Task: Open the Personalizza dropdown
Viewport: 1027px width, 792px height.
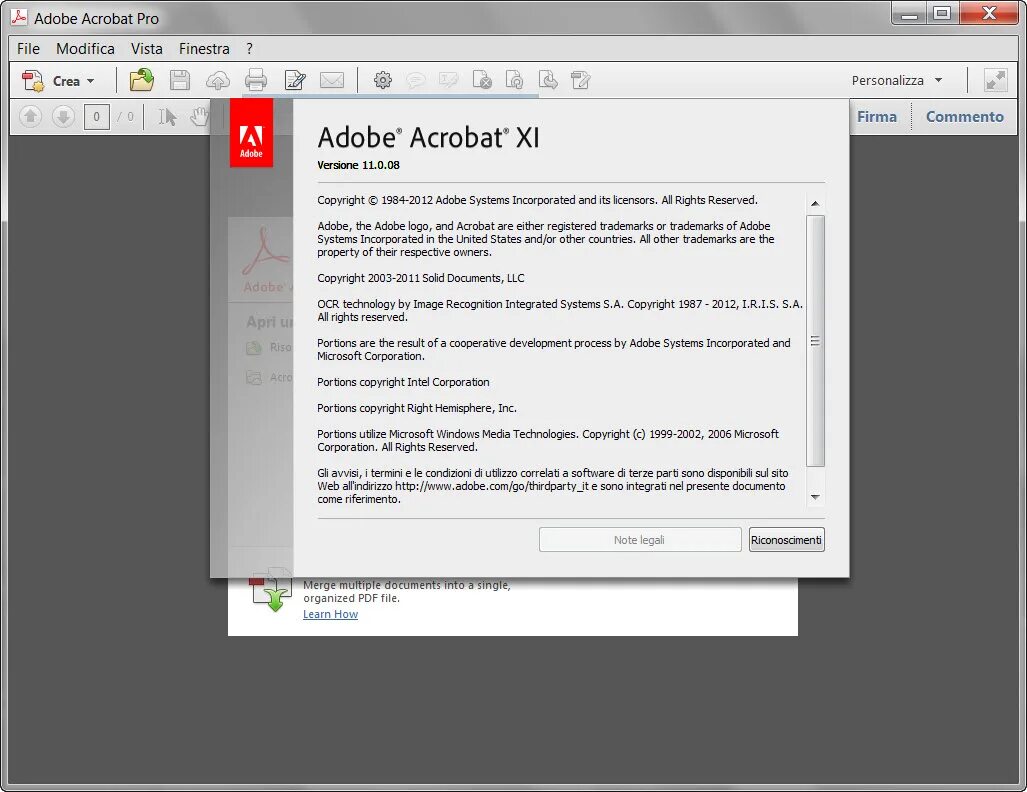Action: (x=897, y=81)
